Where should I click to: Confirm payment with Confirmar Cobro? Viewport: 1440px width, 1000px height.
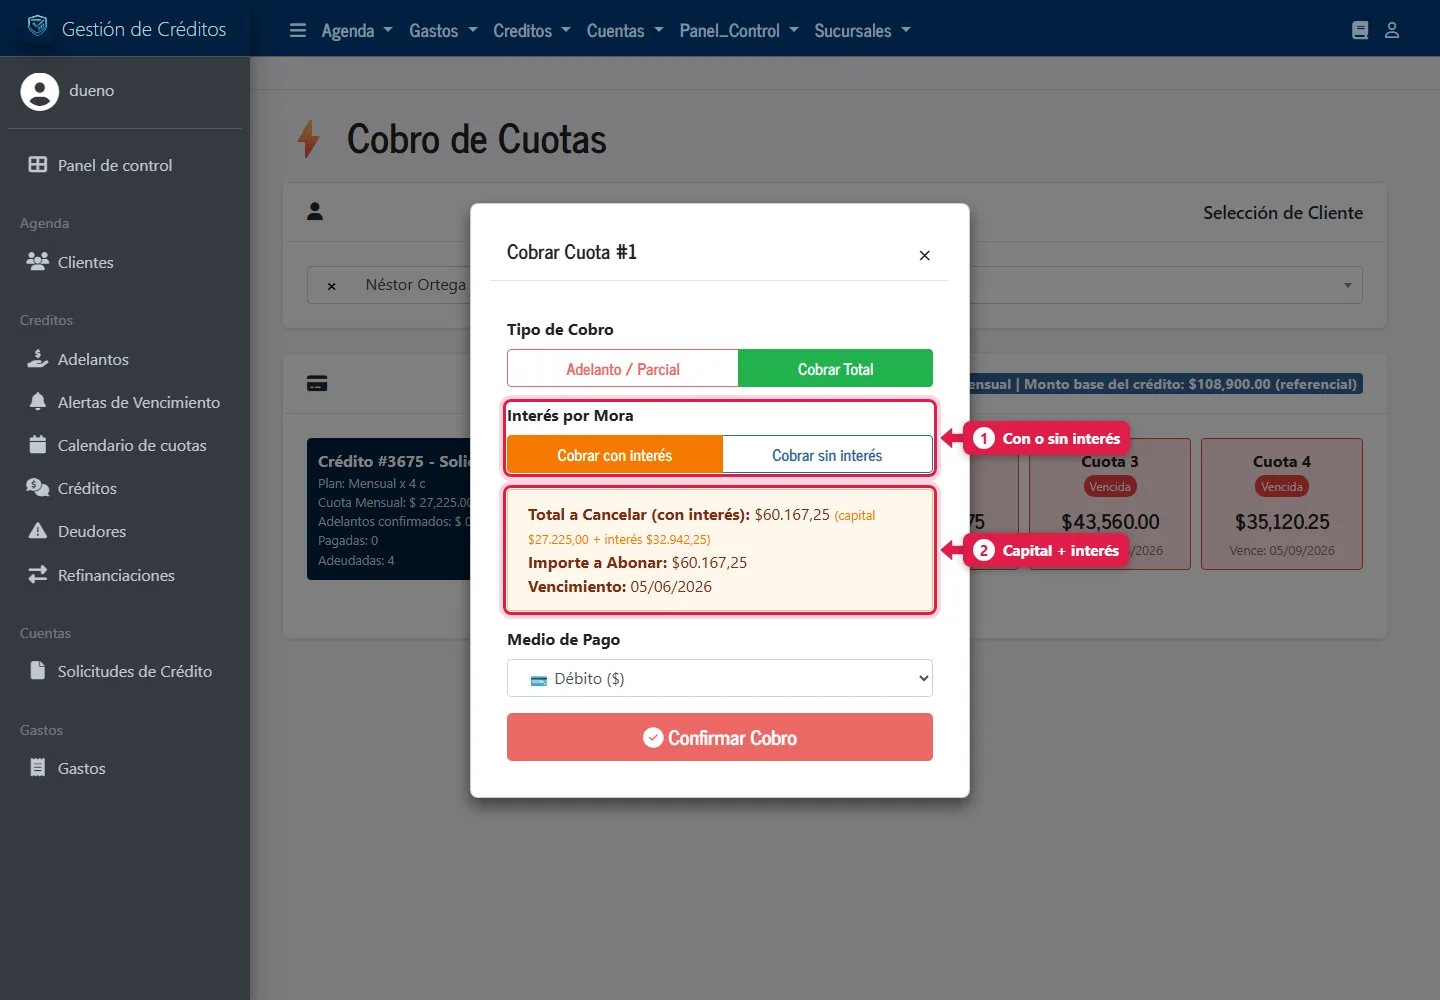tap(720, 737)
